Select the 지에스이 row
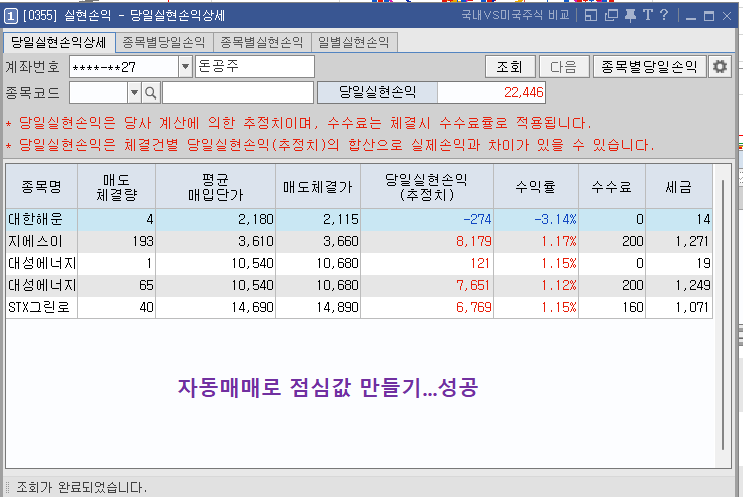The image size is (743, 497). (359, 242)
